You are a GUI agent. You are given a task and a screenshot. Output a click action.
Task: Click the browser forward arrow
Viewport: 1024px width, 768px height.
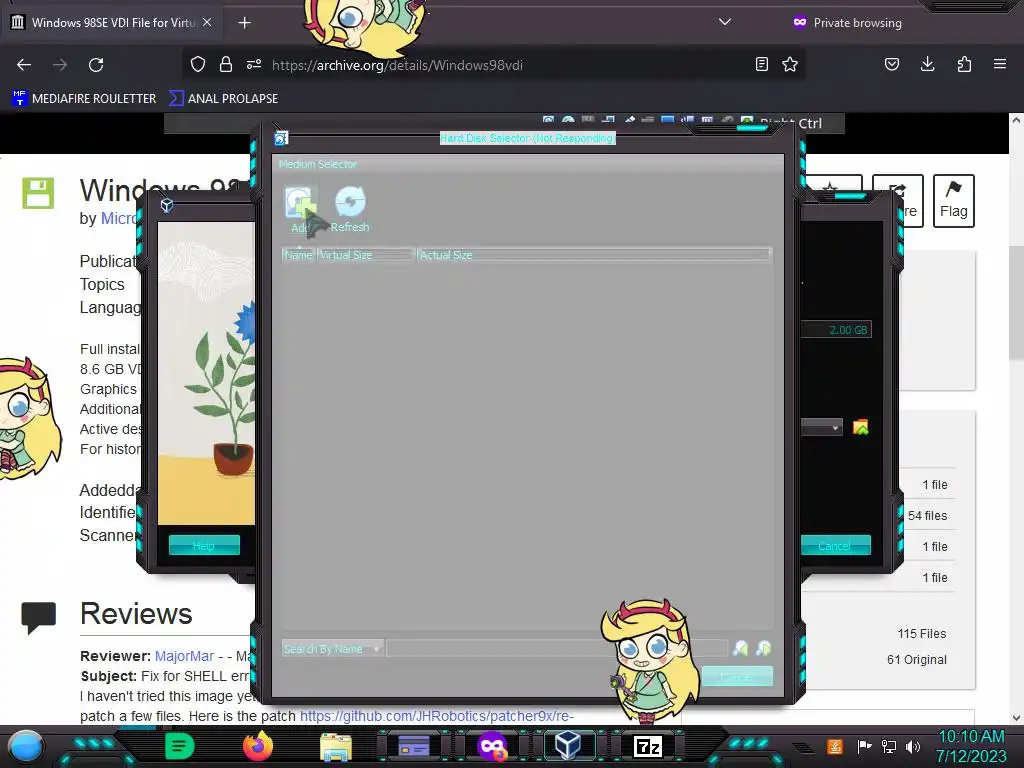point(60,65)
